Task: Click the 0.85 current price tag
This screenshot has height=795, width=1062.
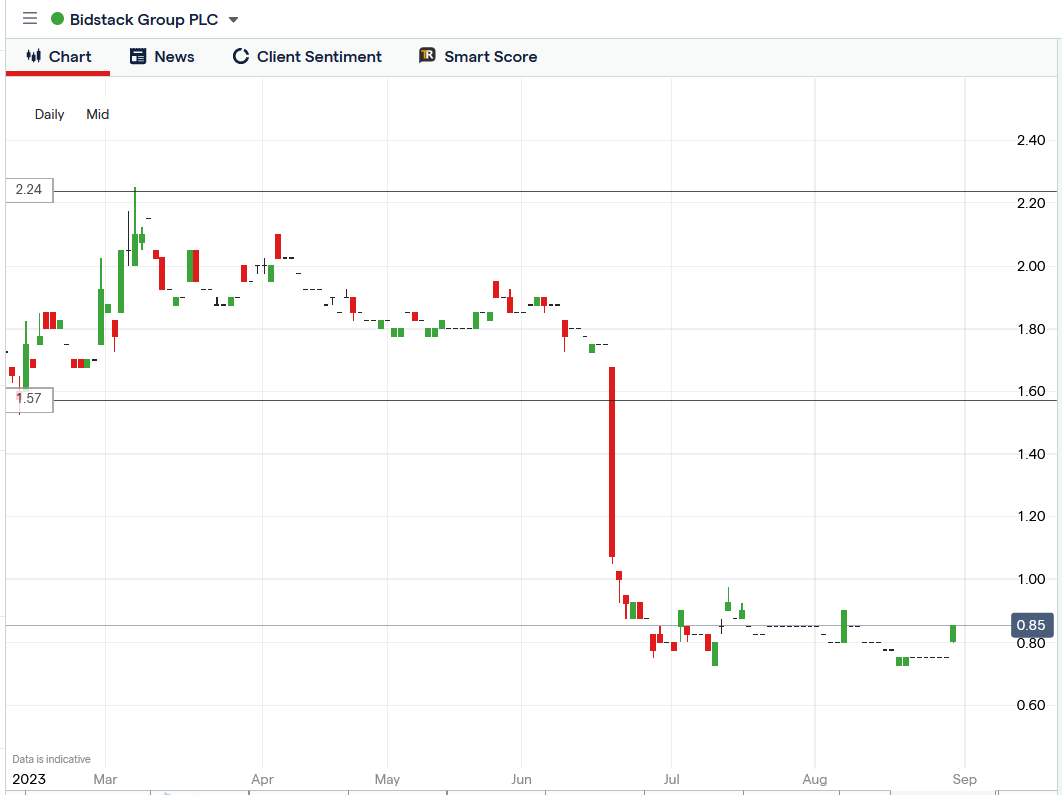Action: click(x=1032, y=625)
